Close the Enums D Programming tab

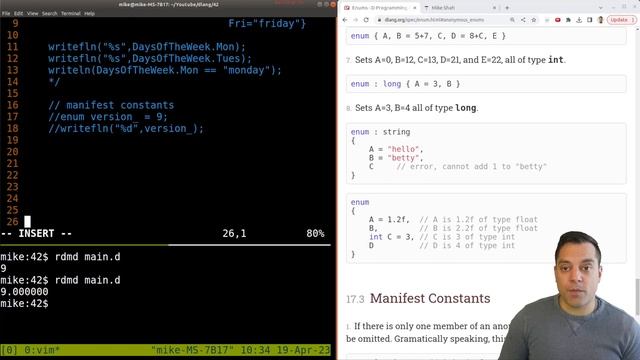415,8
